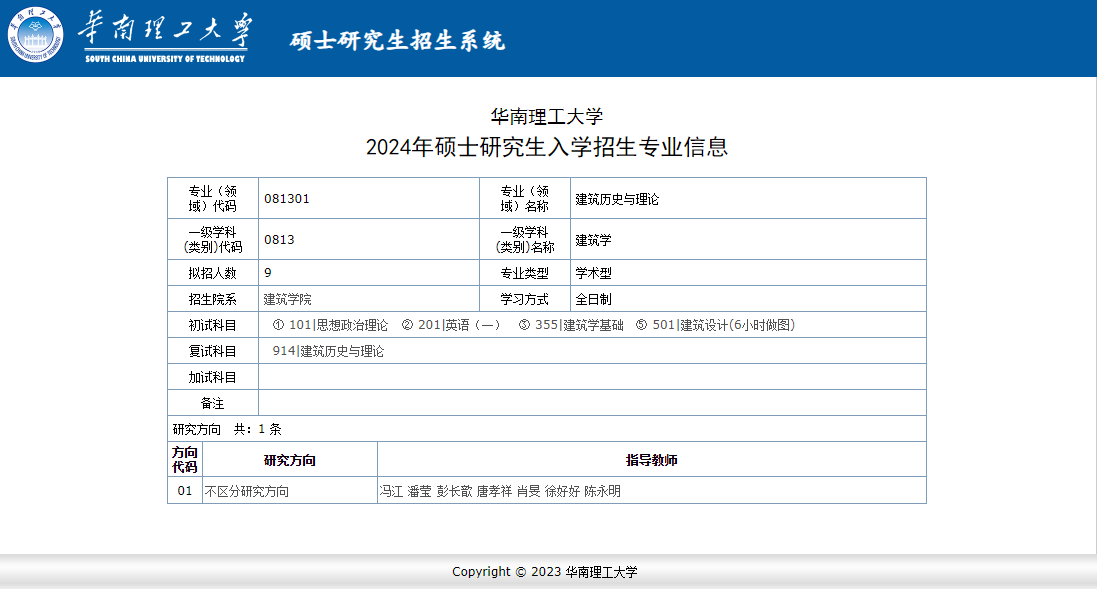Select advisor name 冯江

point(391,491)
